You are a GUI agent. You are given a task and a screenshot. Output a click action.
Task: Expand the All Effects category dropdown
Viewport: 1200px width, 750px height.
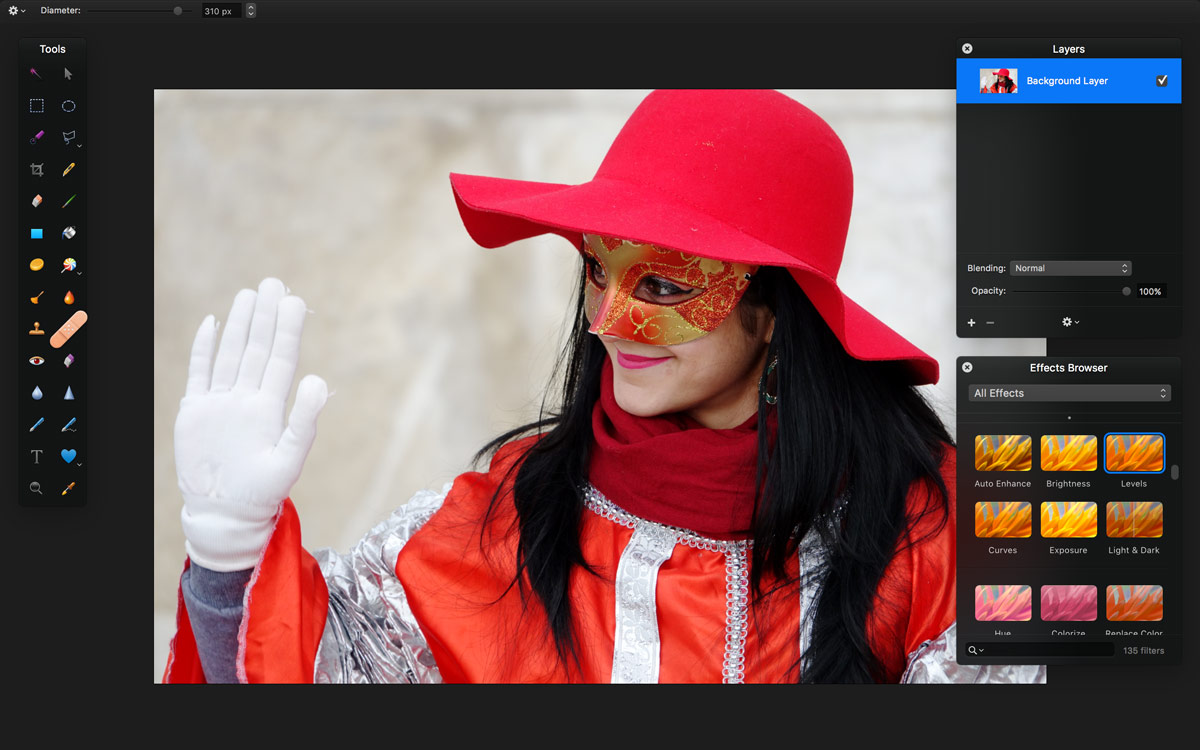(x=1069, y=393)
